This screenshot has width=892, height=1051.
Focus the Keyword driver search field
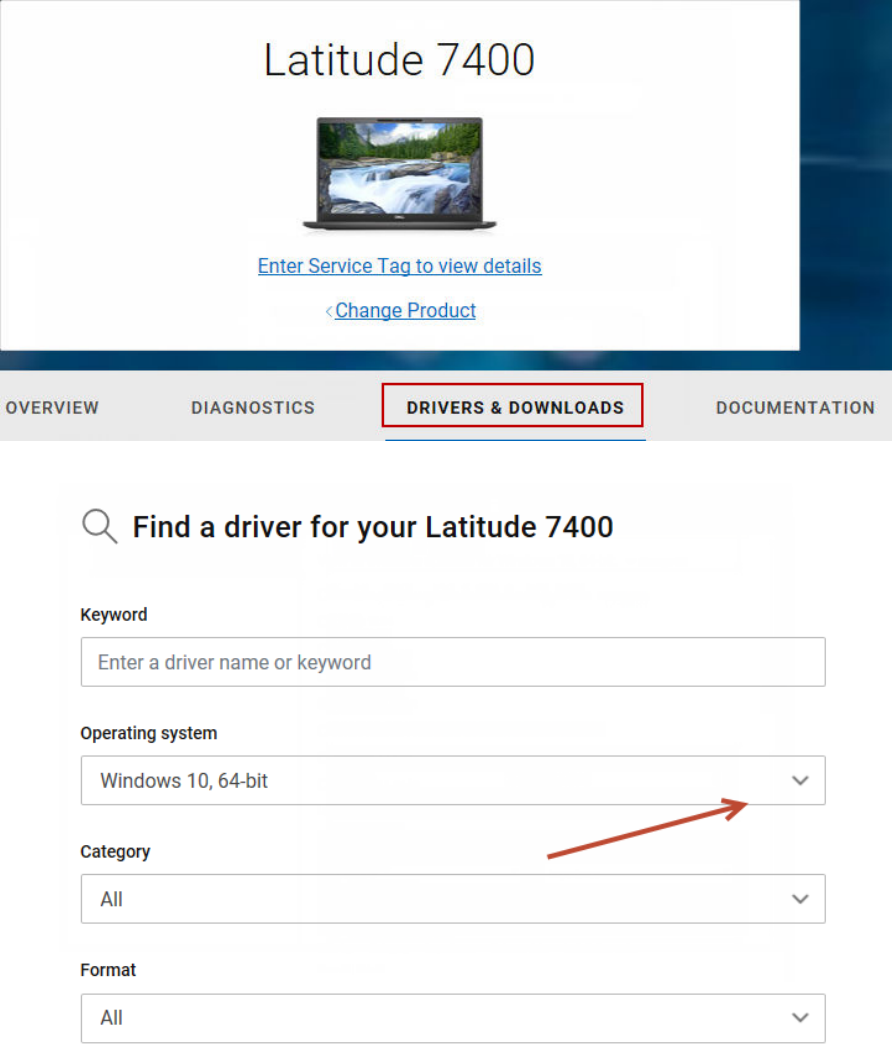[453, 662]
